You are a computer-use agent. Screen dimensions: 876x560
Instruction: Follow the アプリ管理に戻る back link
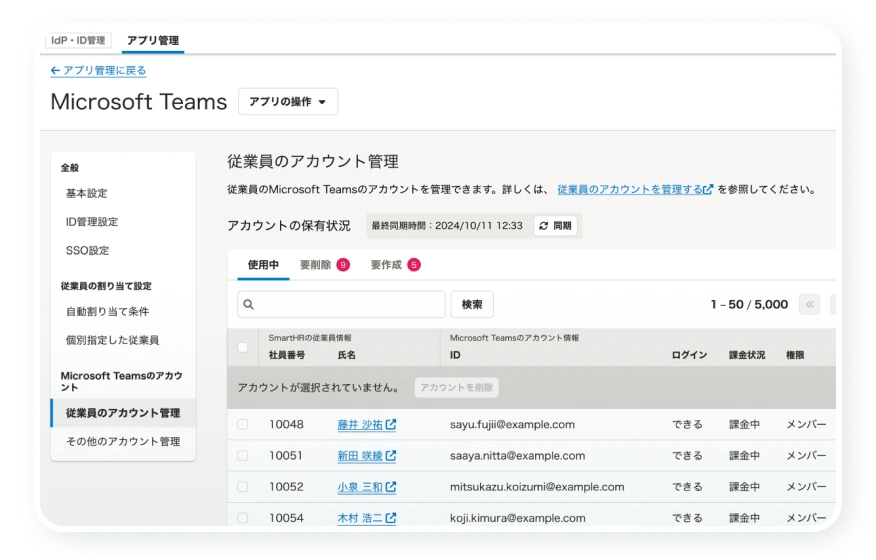click(98, 70)
